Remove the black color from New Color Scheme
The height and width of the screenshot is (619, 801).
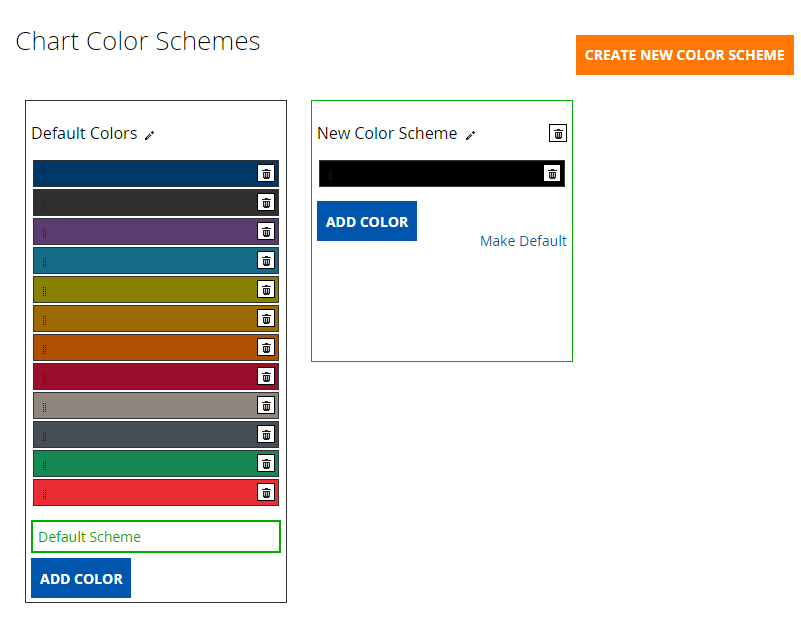pyautogui.click(x=552, y=173)
